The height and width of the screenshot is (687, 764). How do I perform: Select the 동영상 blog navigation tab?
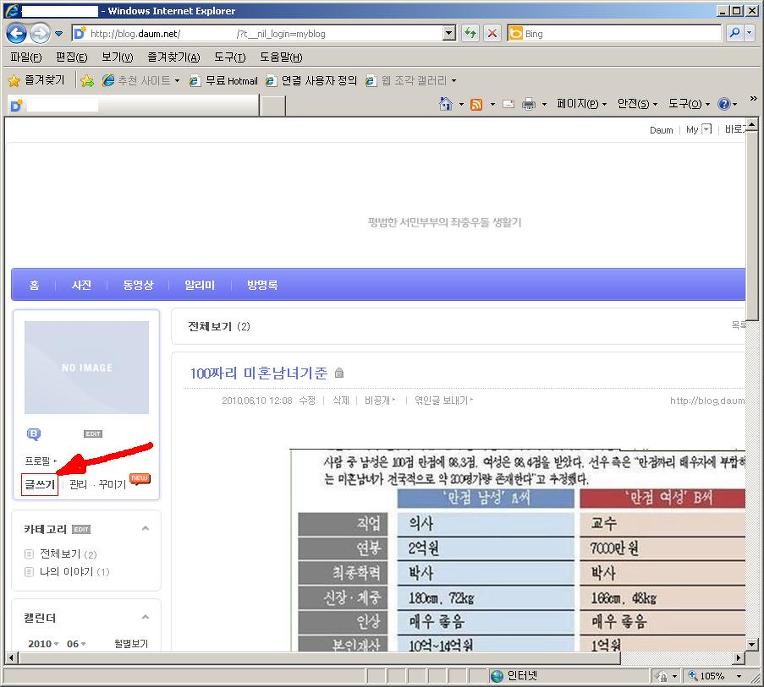(x=138, y=285)
